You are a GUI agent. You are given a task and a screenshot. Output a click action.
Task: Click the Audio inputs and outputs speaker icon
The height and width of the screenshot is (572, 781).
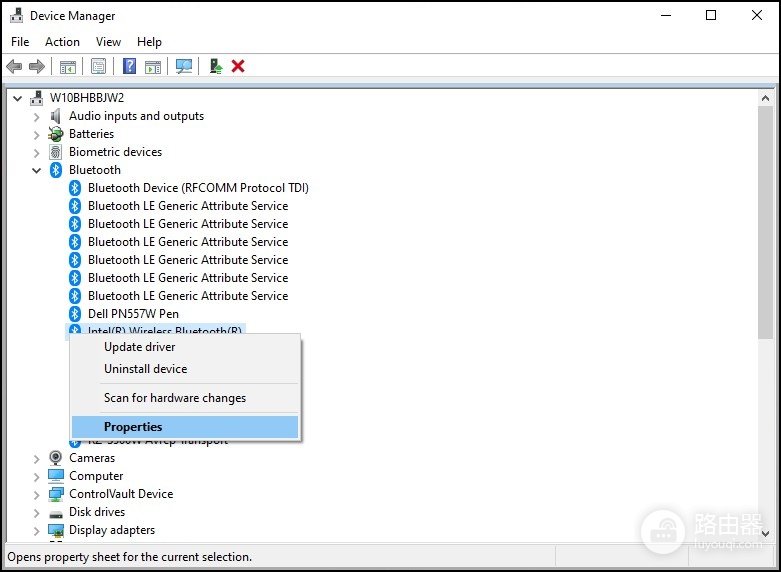[55, 116]
